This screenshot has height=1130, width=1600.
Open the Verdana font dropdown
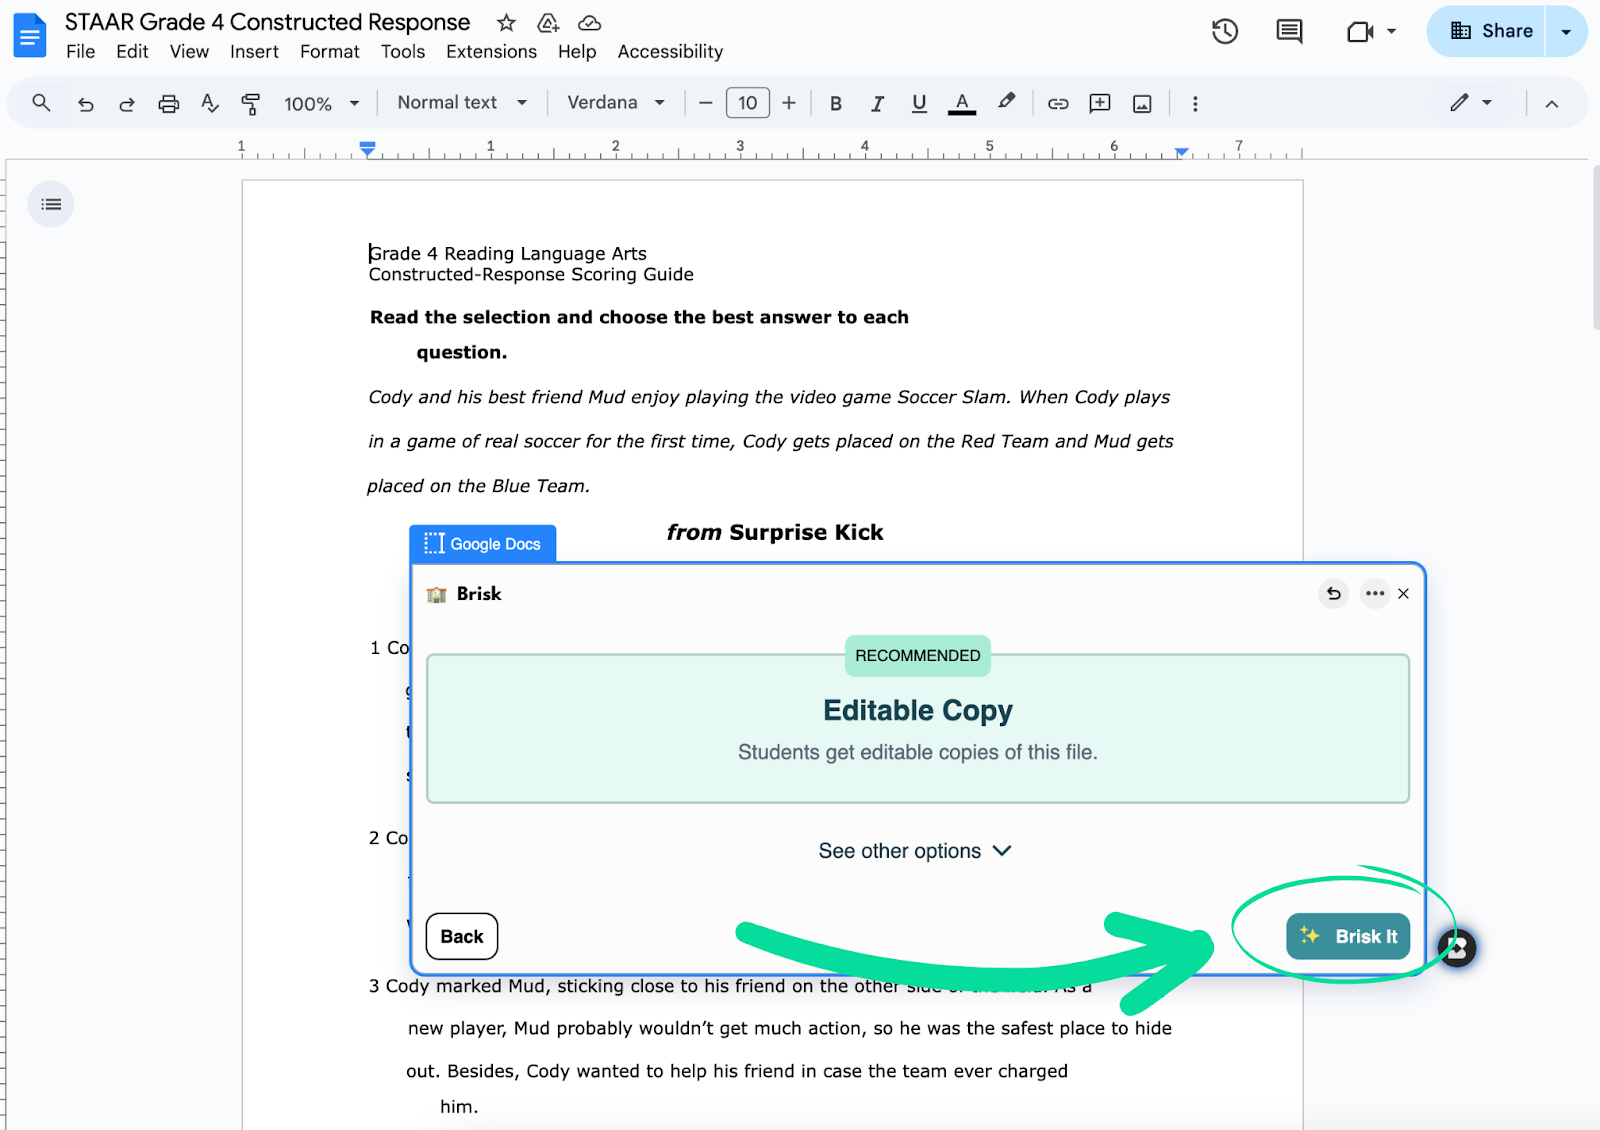(x=616, y=103)
